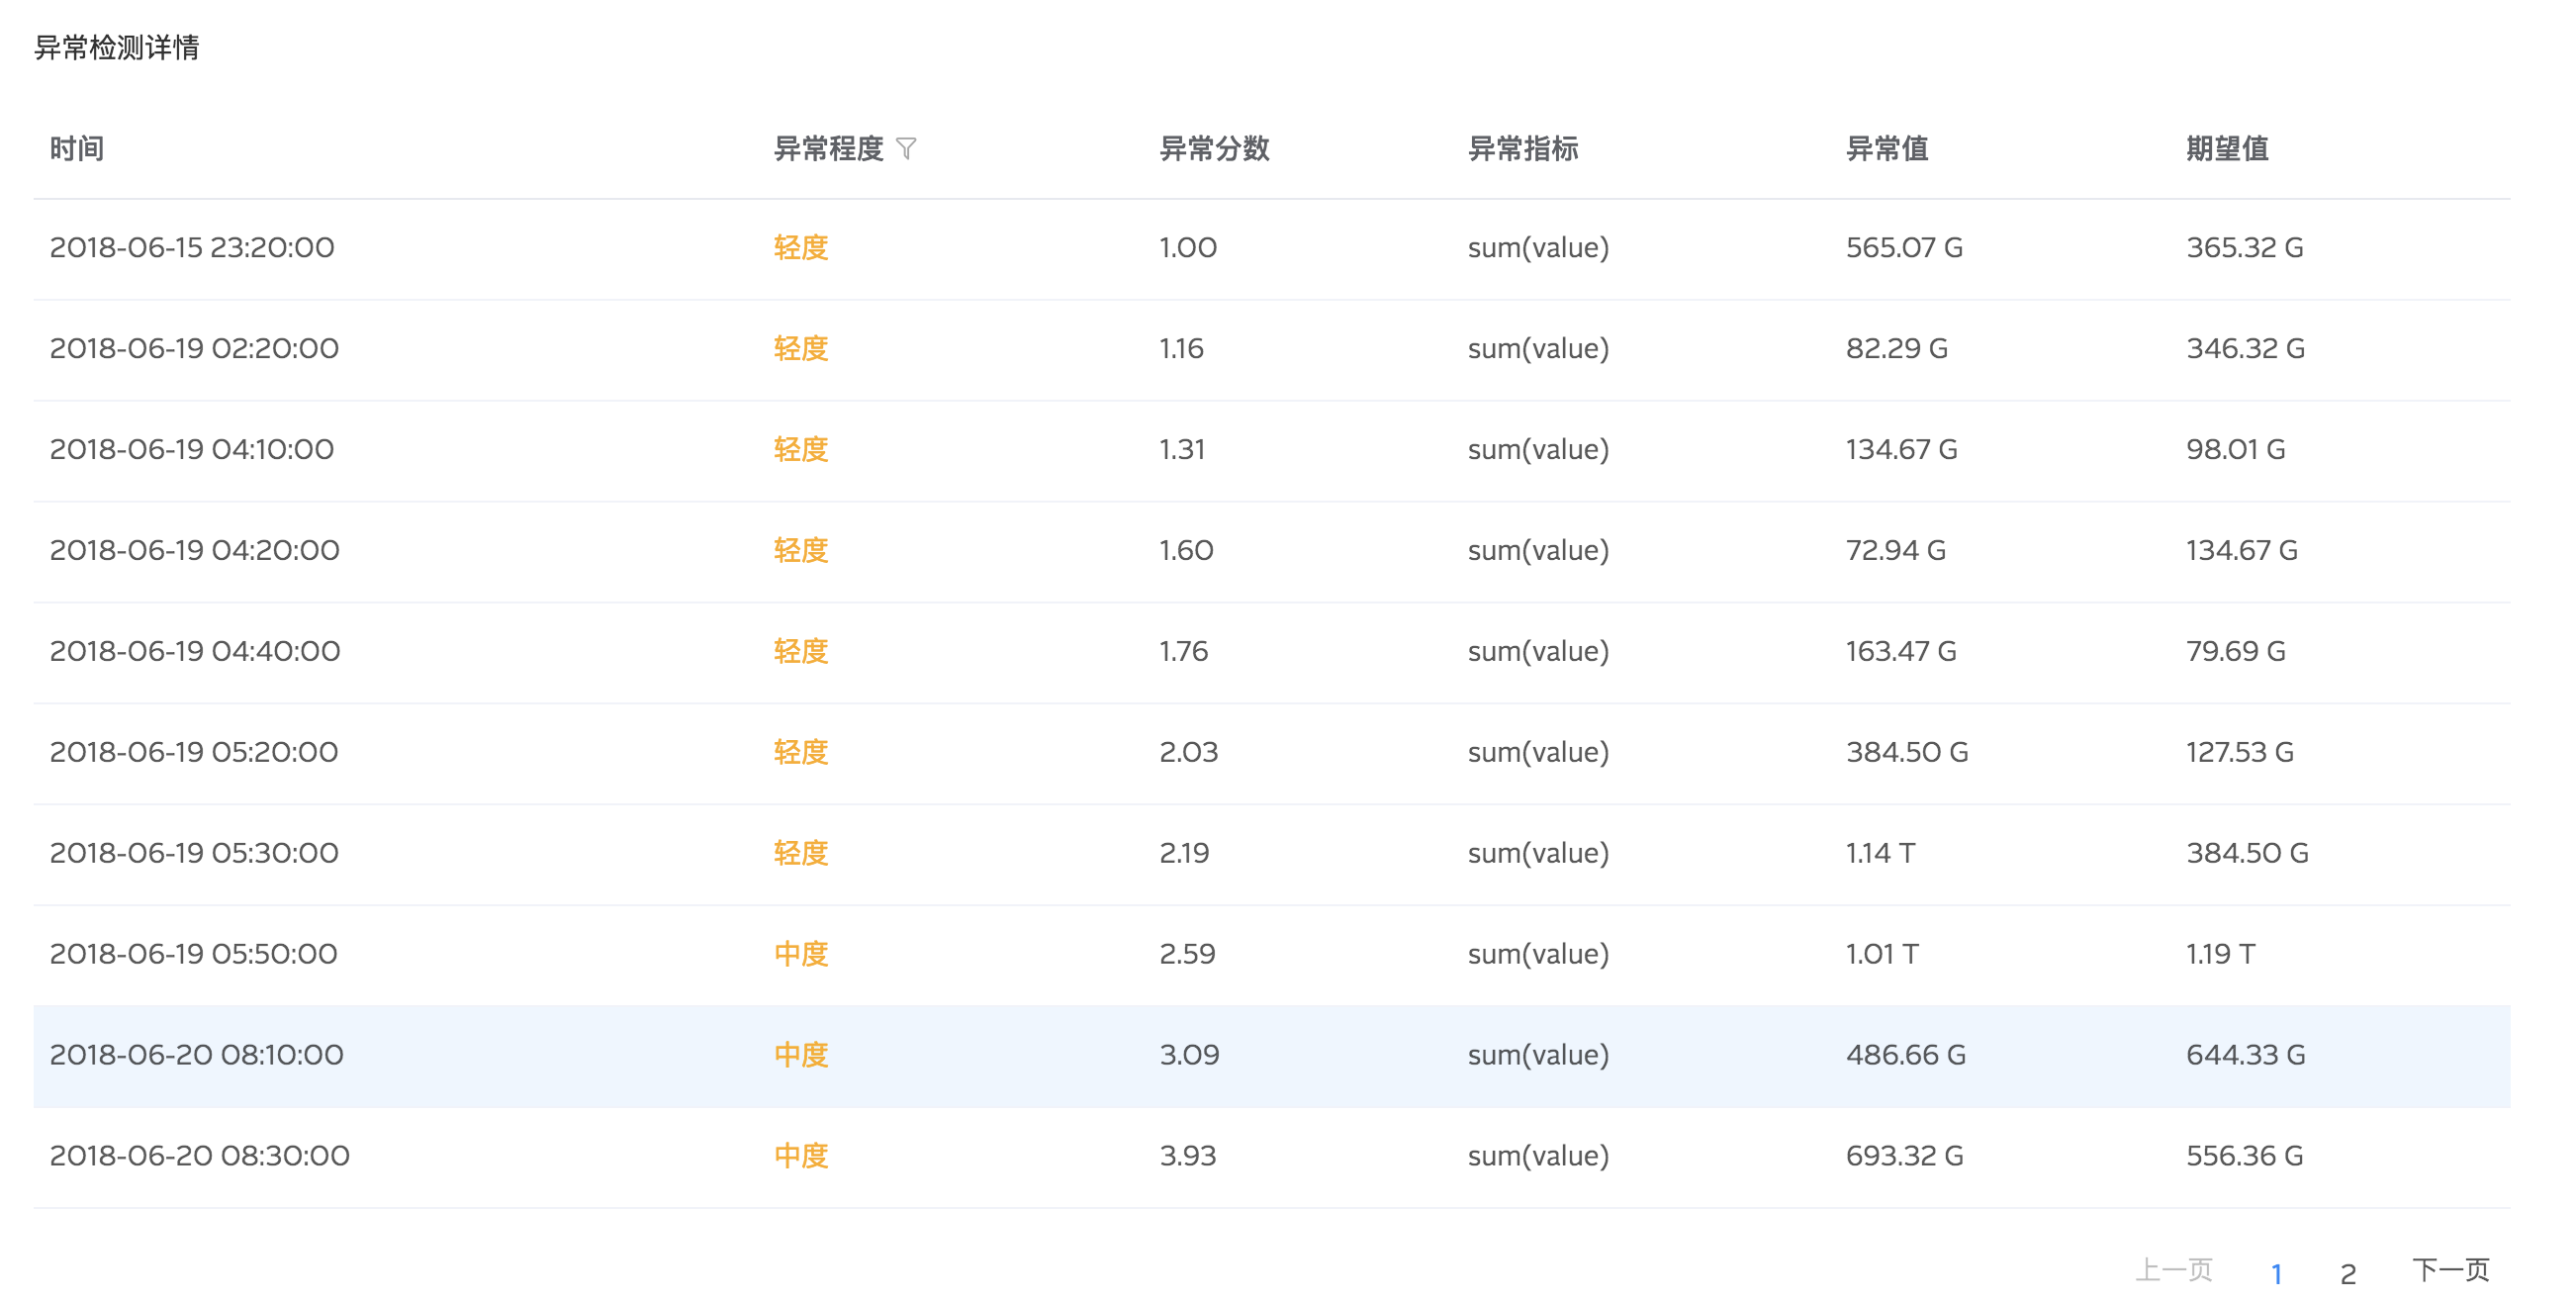Click anomaly score 1.16

coord(1181,348)
